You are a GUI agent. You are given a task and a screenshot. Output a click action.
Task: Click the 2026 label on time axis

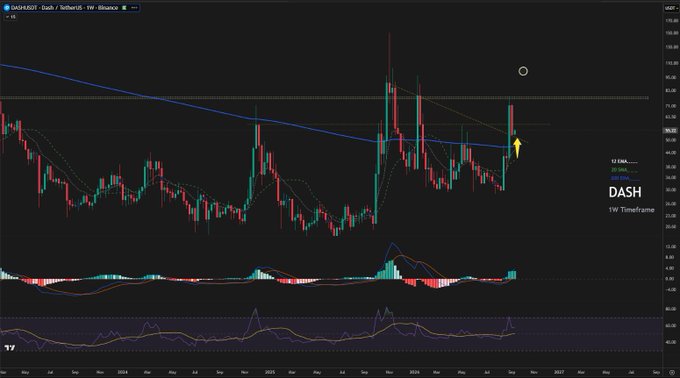414,372
